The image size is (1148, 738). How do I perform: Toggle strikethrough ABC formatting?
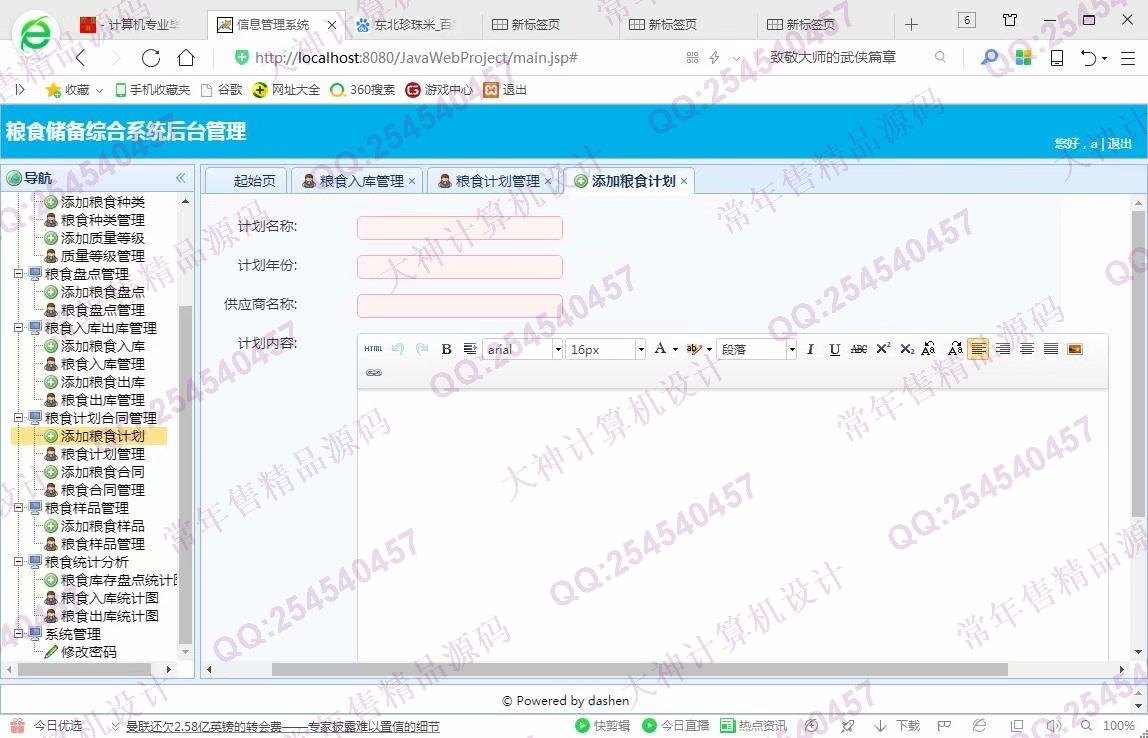859,349
